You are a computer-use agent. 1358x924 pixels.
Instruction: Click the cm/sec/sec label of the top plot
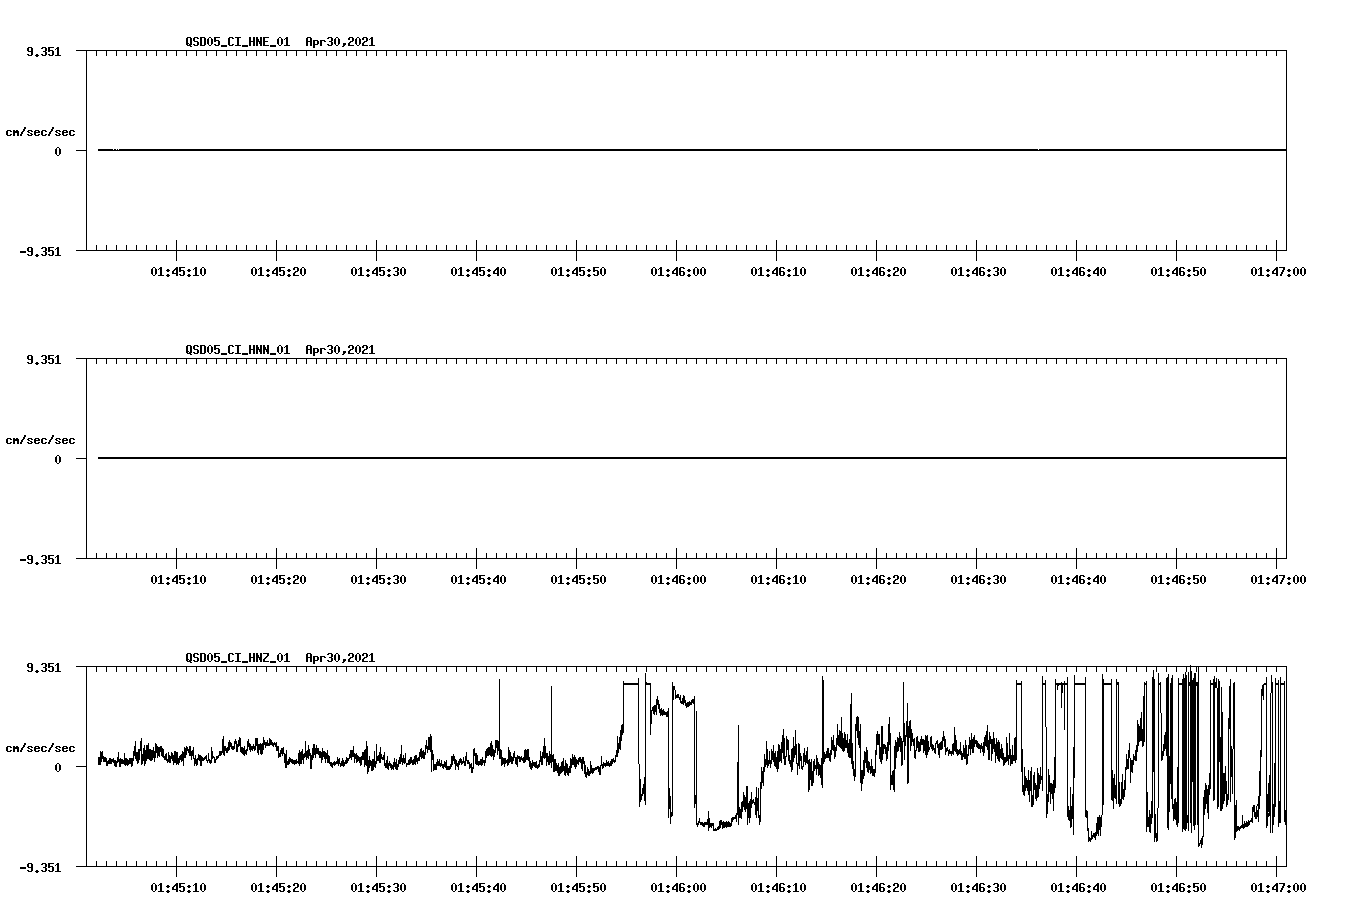click(x=41, y=131)
